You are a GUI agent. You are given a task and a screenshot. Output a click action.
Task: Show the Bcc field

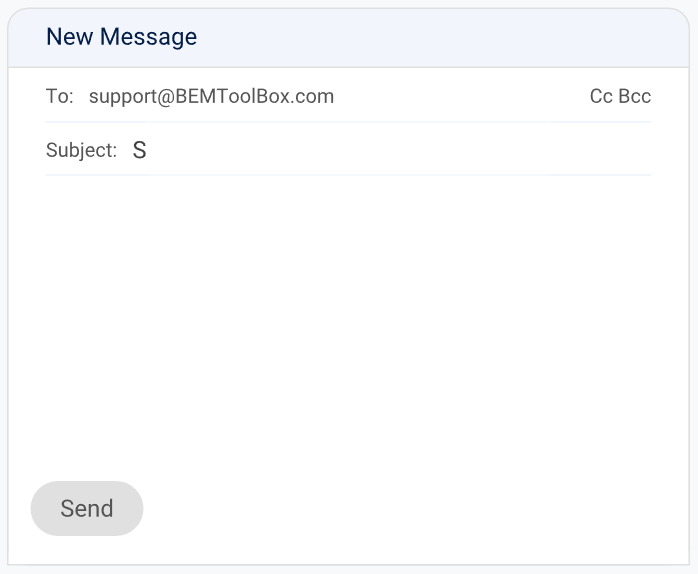point(635,97)
